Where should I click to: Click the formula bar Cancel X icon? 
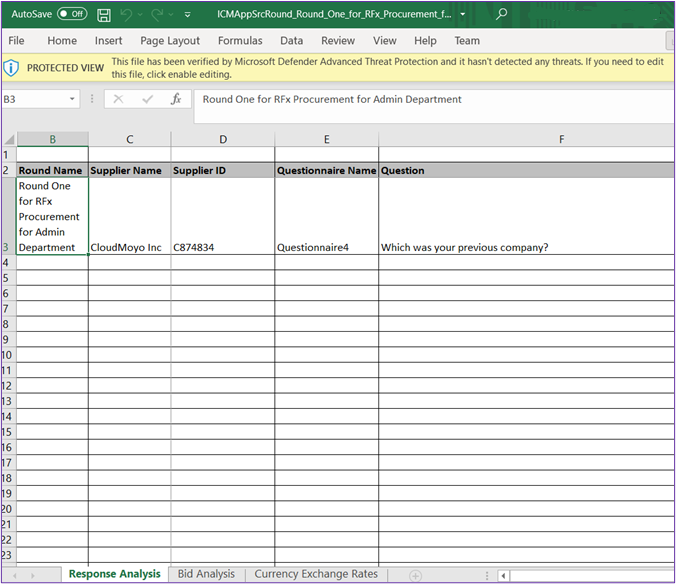click(118, 99)
